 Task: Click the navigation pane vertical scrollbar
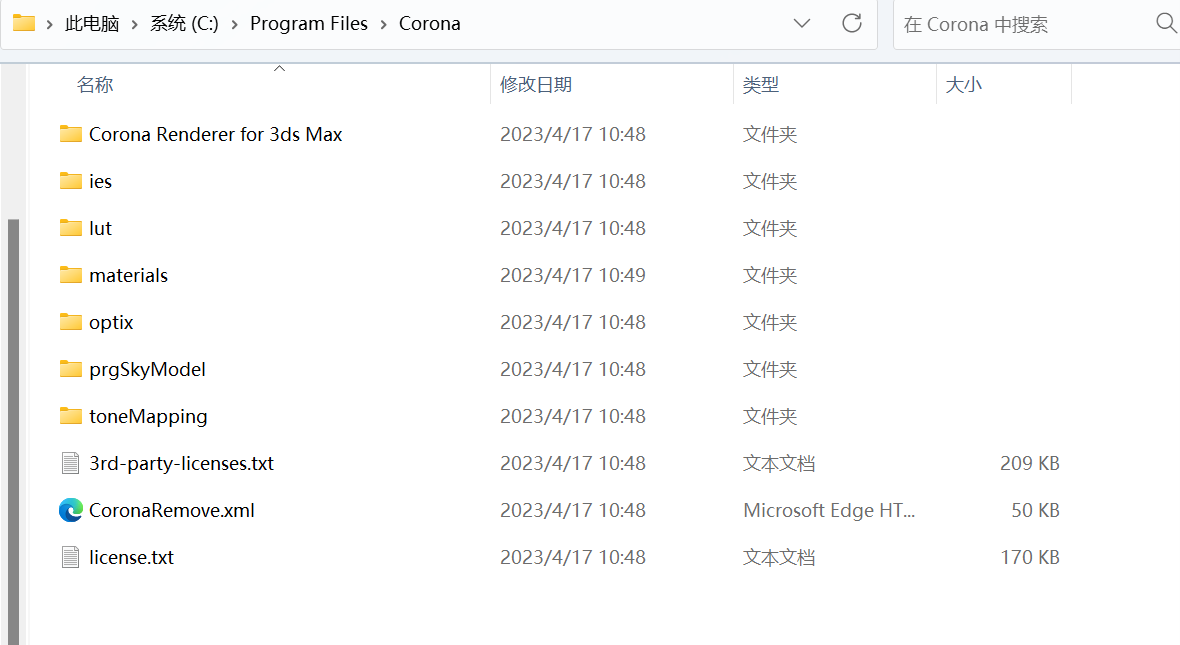(x=13, y=431)
